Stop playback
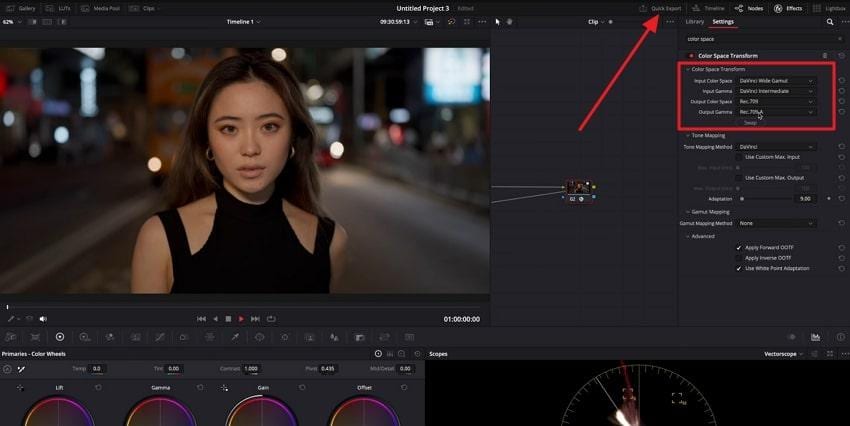Viewport: 850px width, 426px height. 228,319
